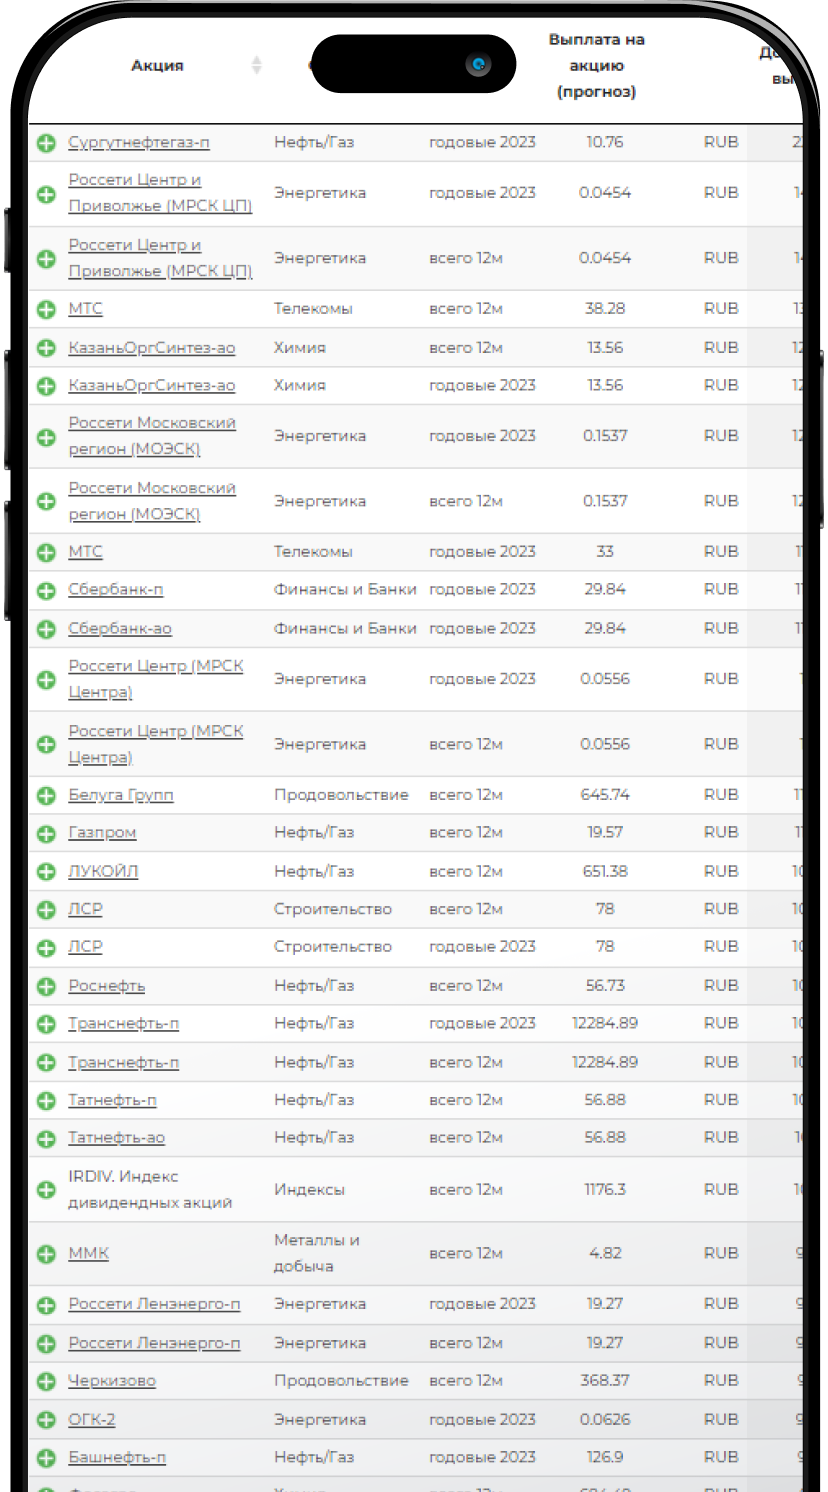This screenshot has height=1492, width=828.
Task: Expand Россети Московский регион всего 12м row
Action: [46, 502]
